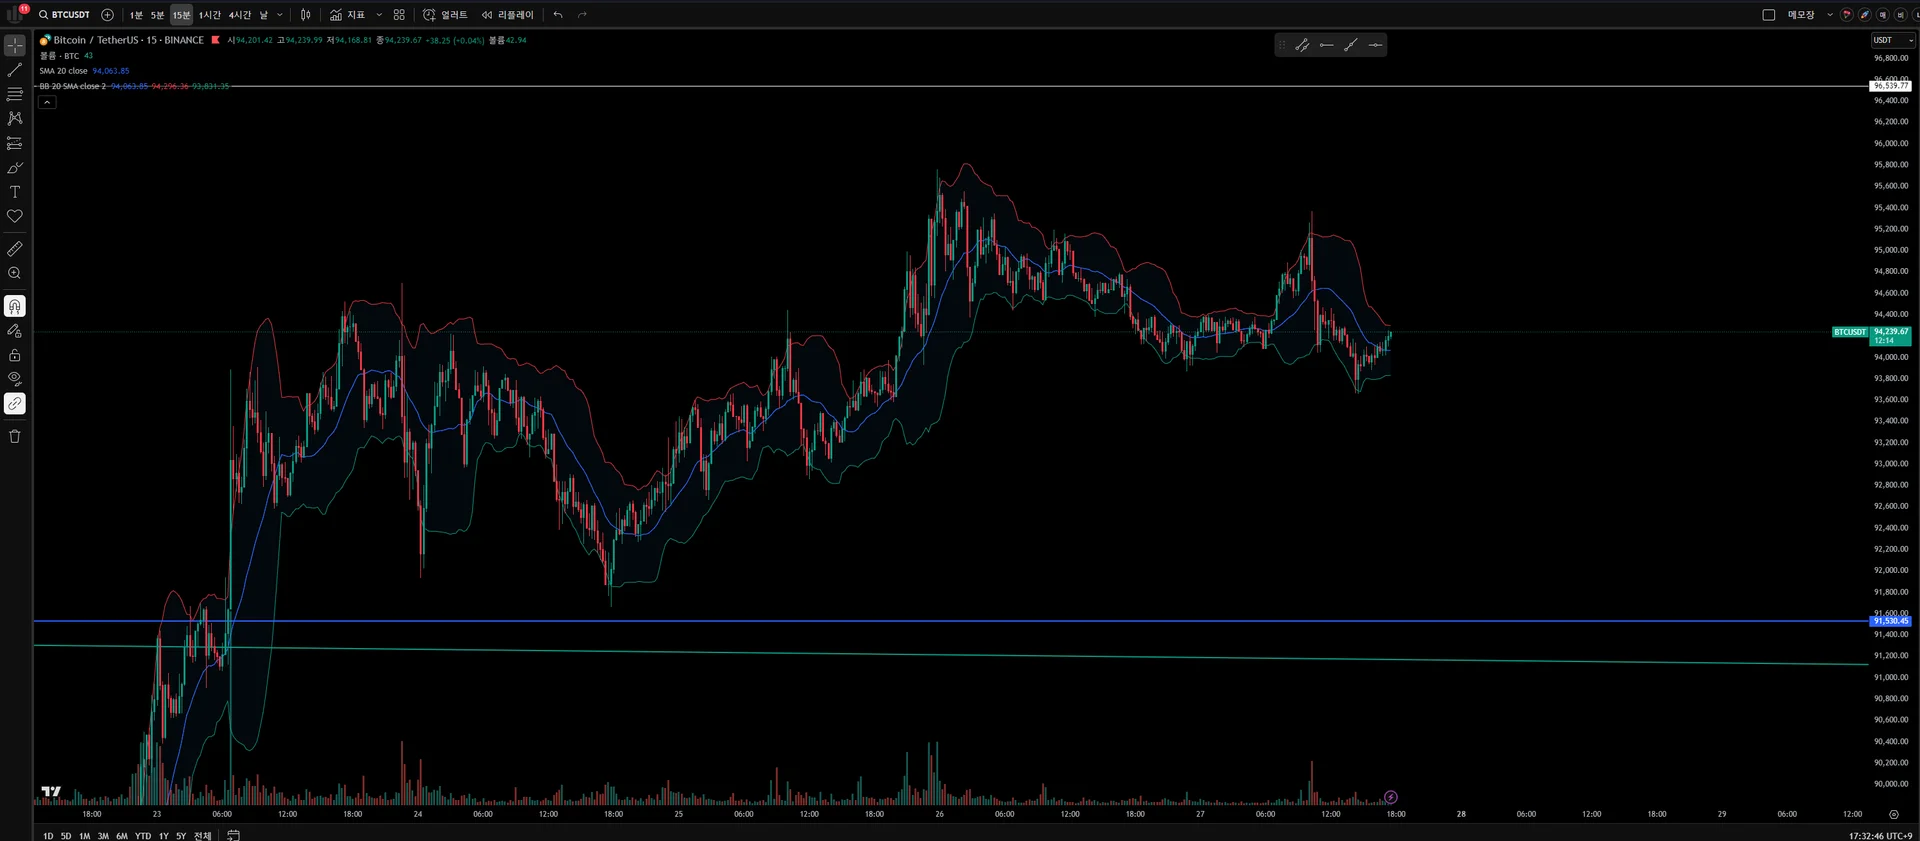The width and height of the screenshot is (1920, 841).
Task: Set date range to 1M
Action: coord(85,836)
